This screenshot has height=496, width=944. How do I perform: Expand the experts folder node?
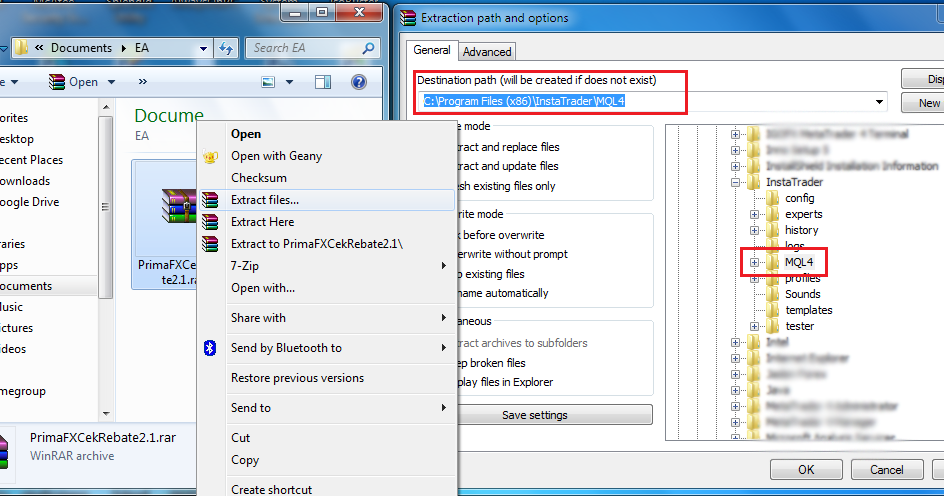pyautogui.click(x=754, y=214)
